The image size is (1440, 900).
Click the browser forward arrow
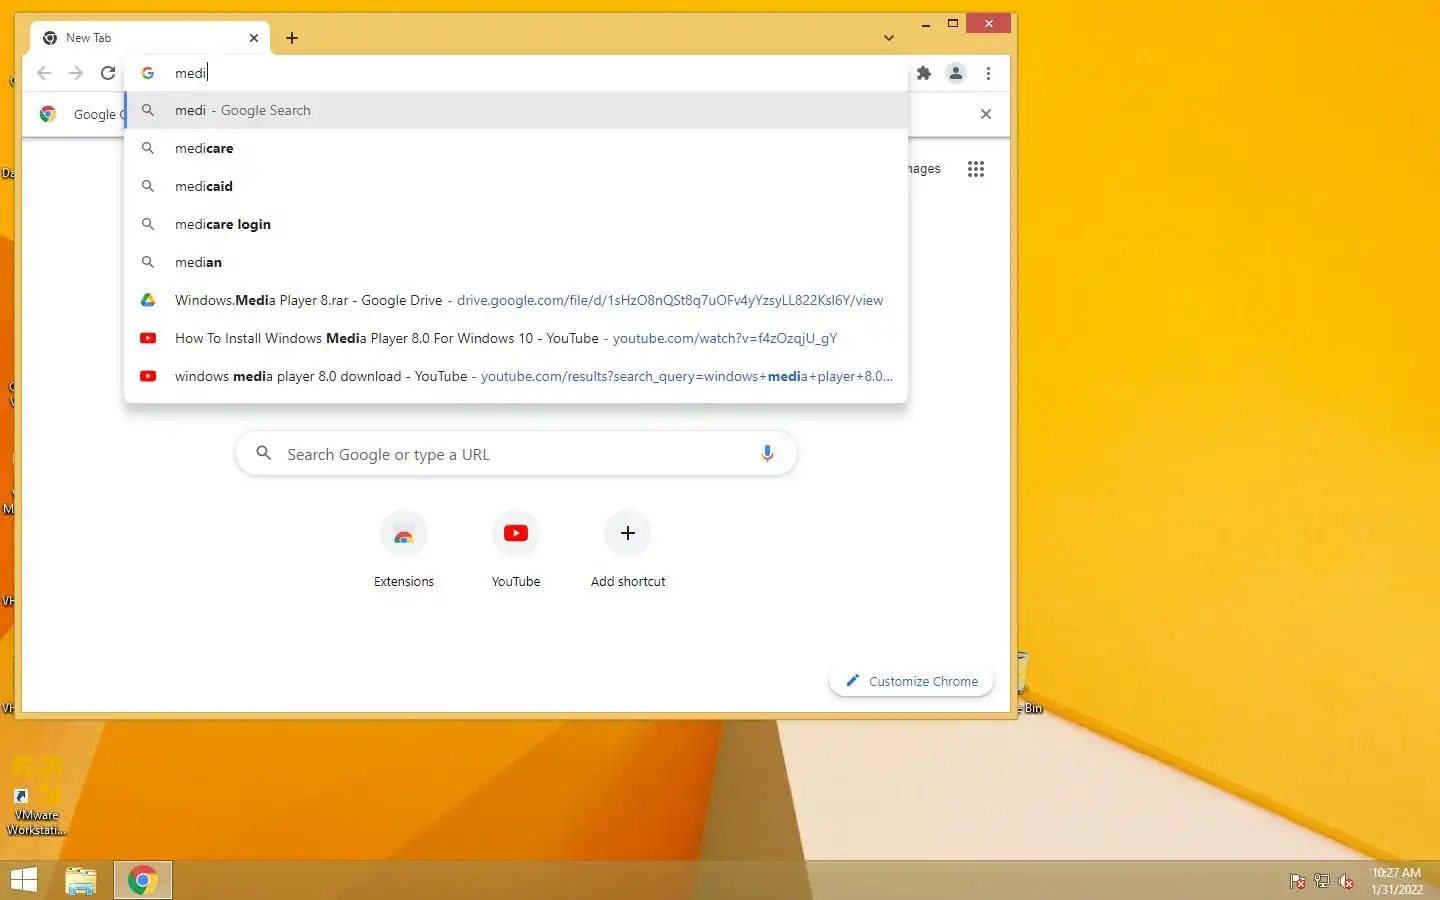76,73
